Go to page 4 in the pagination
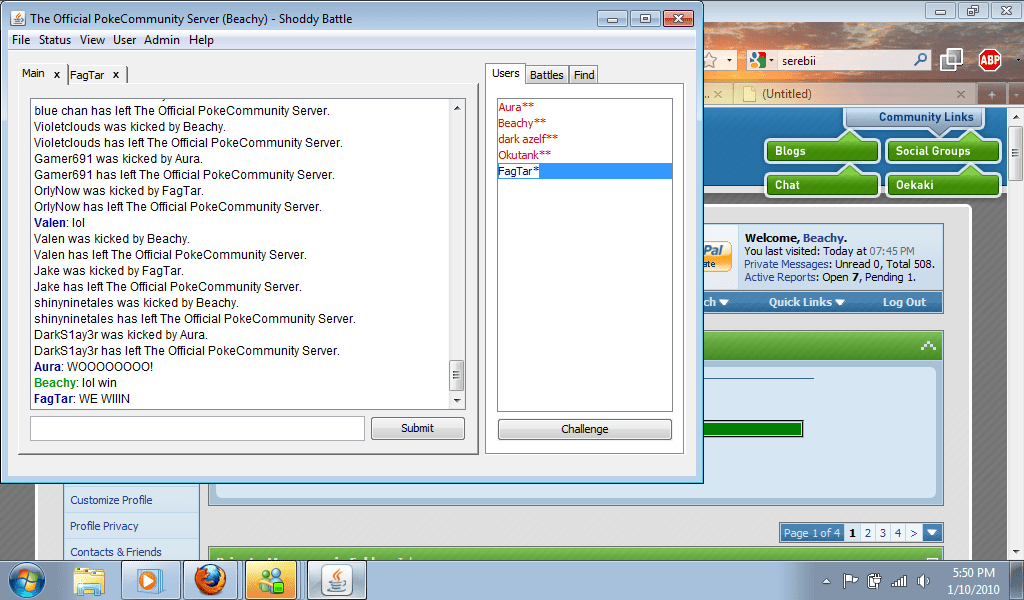Image resolution: width=1024 pixels, height=600 pixels. 898,533
